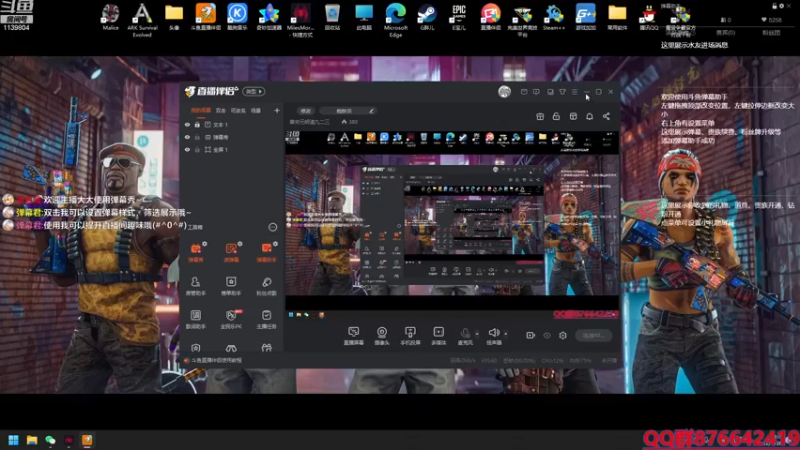Add a 摄像头 camera source
The image size is (800, 450).
coord(382,336)
